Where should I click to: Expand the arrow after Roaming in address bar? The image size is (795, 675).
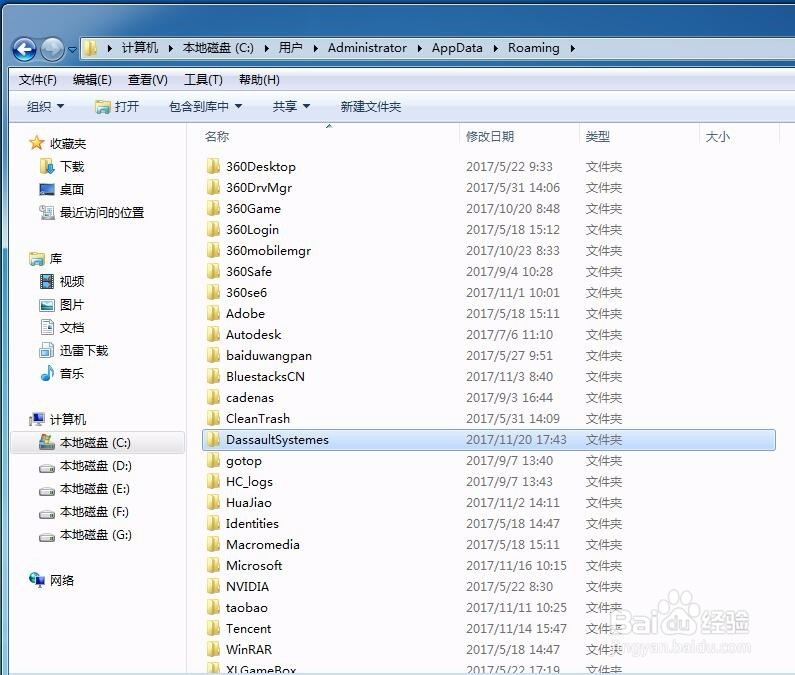click(572, 48)
